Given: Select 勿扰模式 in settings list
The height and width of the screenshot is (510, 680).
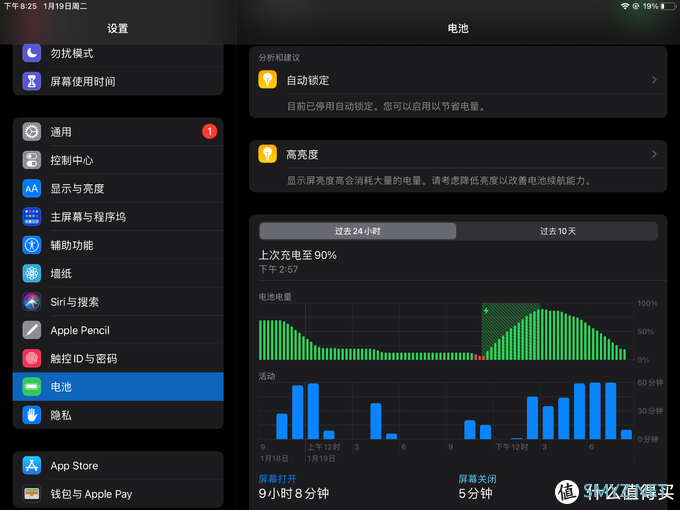Looking at the screenshot, I should (118, 53).
